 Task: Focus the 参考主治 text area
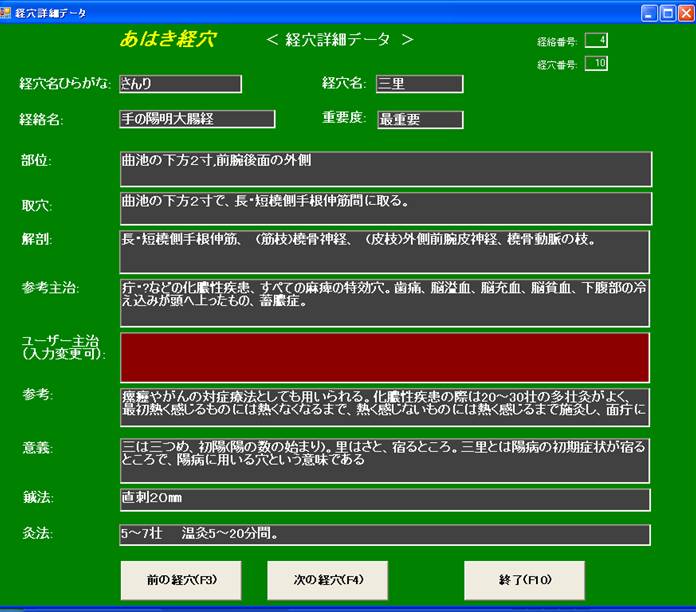pyautogui.click(x=384, y=303)
